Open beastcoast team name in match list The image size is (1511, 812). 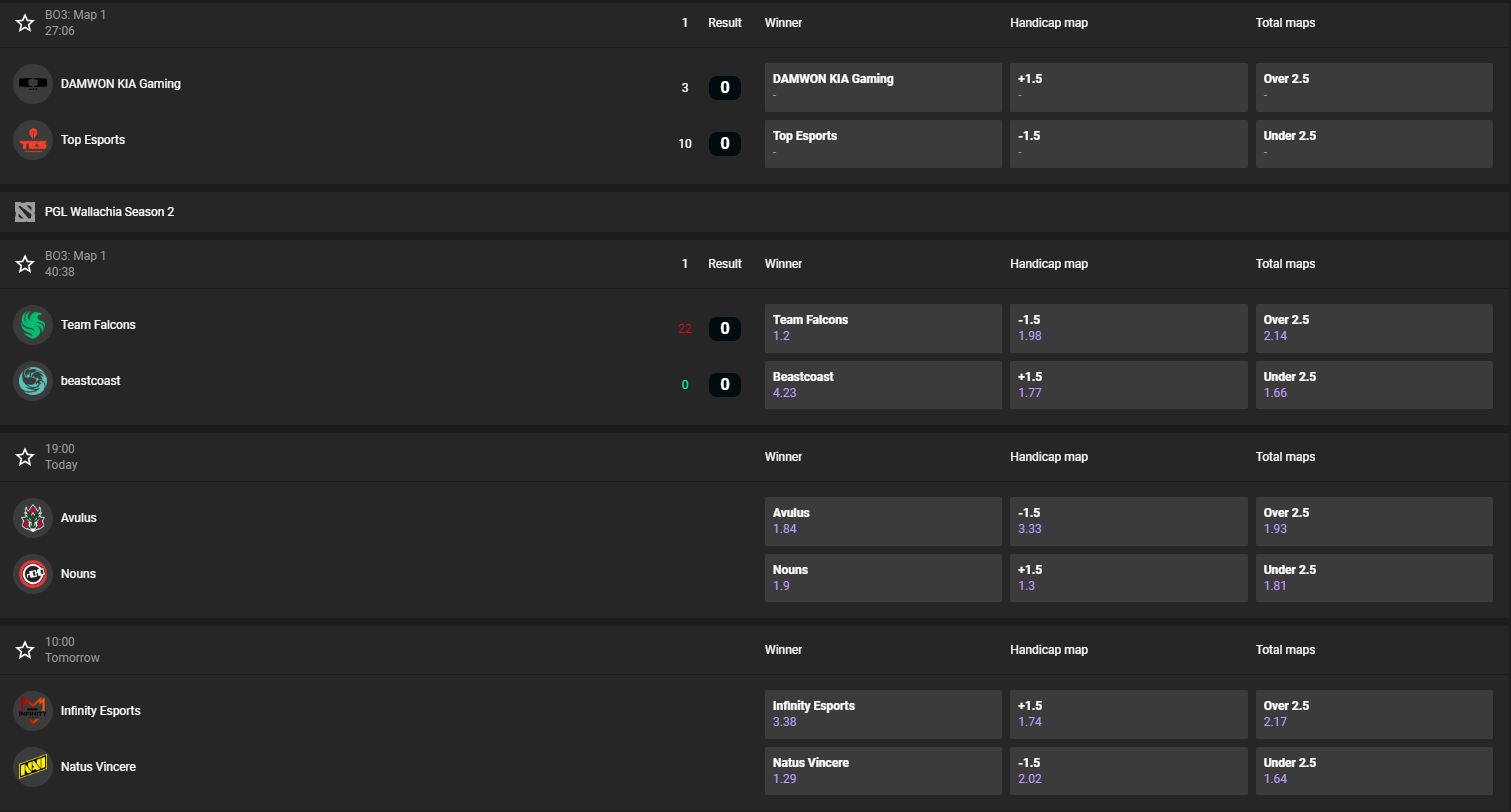90,381
